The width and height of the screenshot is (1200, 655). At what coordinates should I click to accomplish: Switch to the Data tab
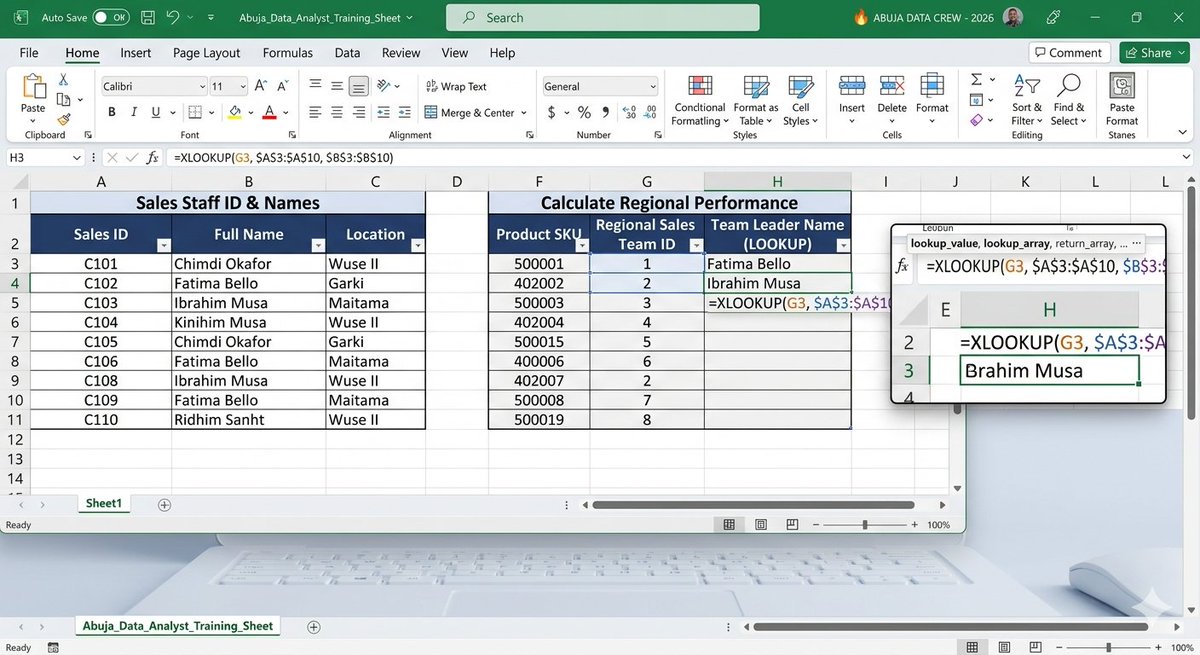click(x=347, y=53)
